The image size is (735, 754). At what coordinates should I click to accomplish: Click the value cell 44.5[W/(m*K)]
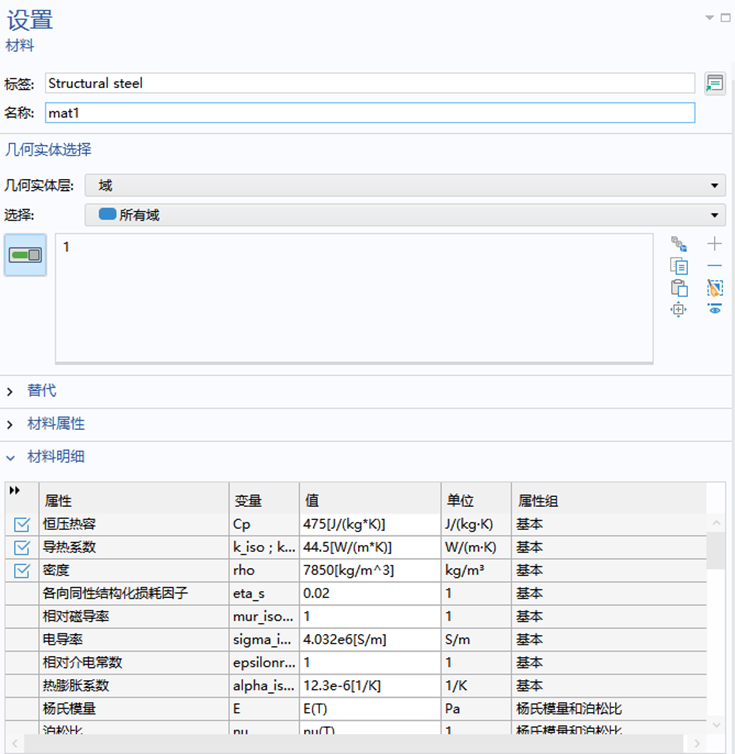pyautogui.click(x=370, y=547)
